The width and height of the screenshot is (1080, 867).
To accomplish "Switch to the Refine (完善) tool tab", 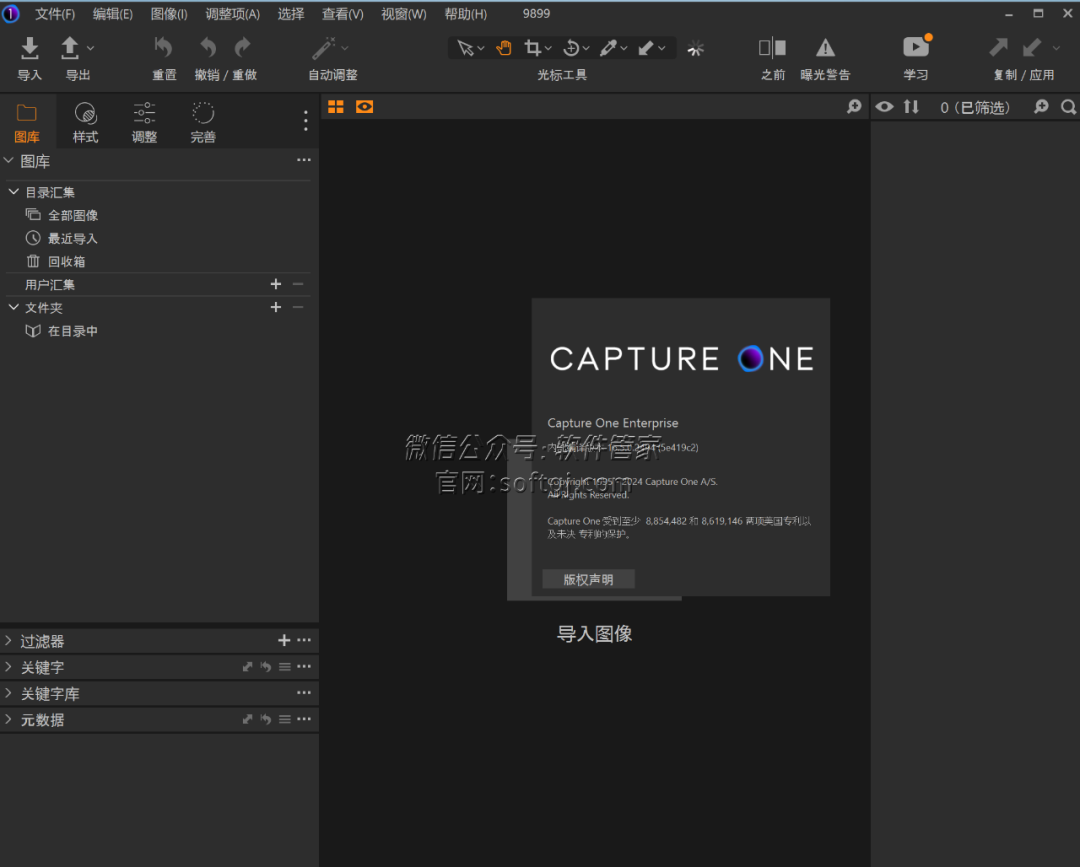I will 203,123.
